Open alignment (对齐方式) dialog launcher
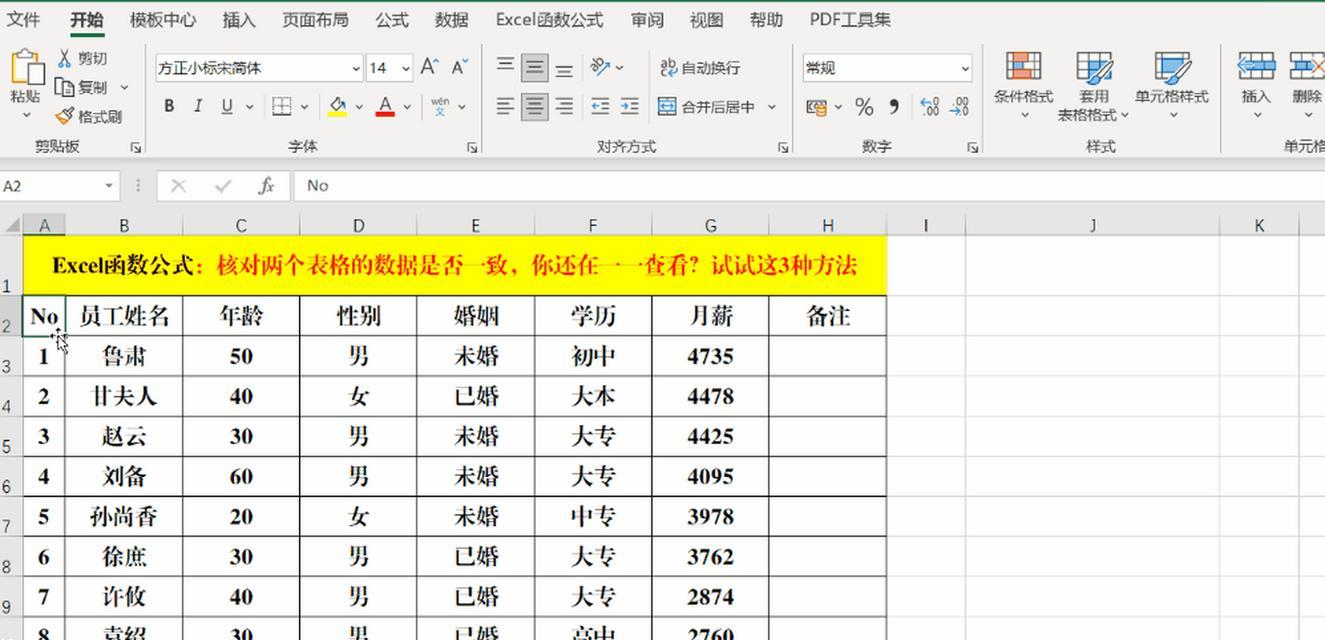 coord(783,147)
